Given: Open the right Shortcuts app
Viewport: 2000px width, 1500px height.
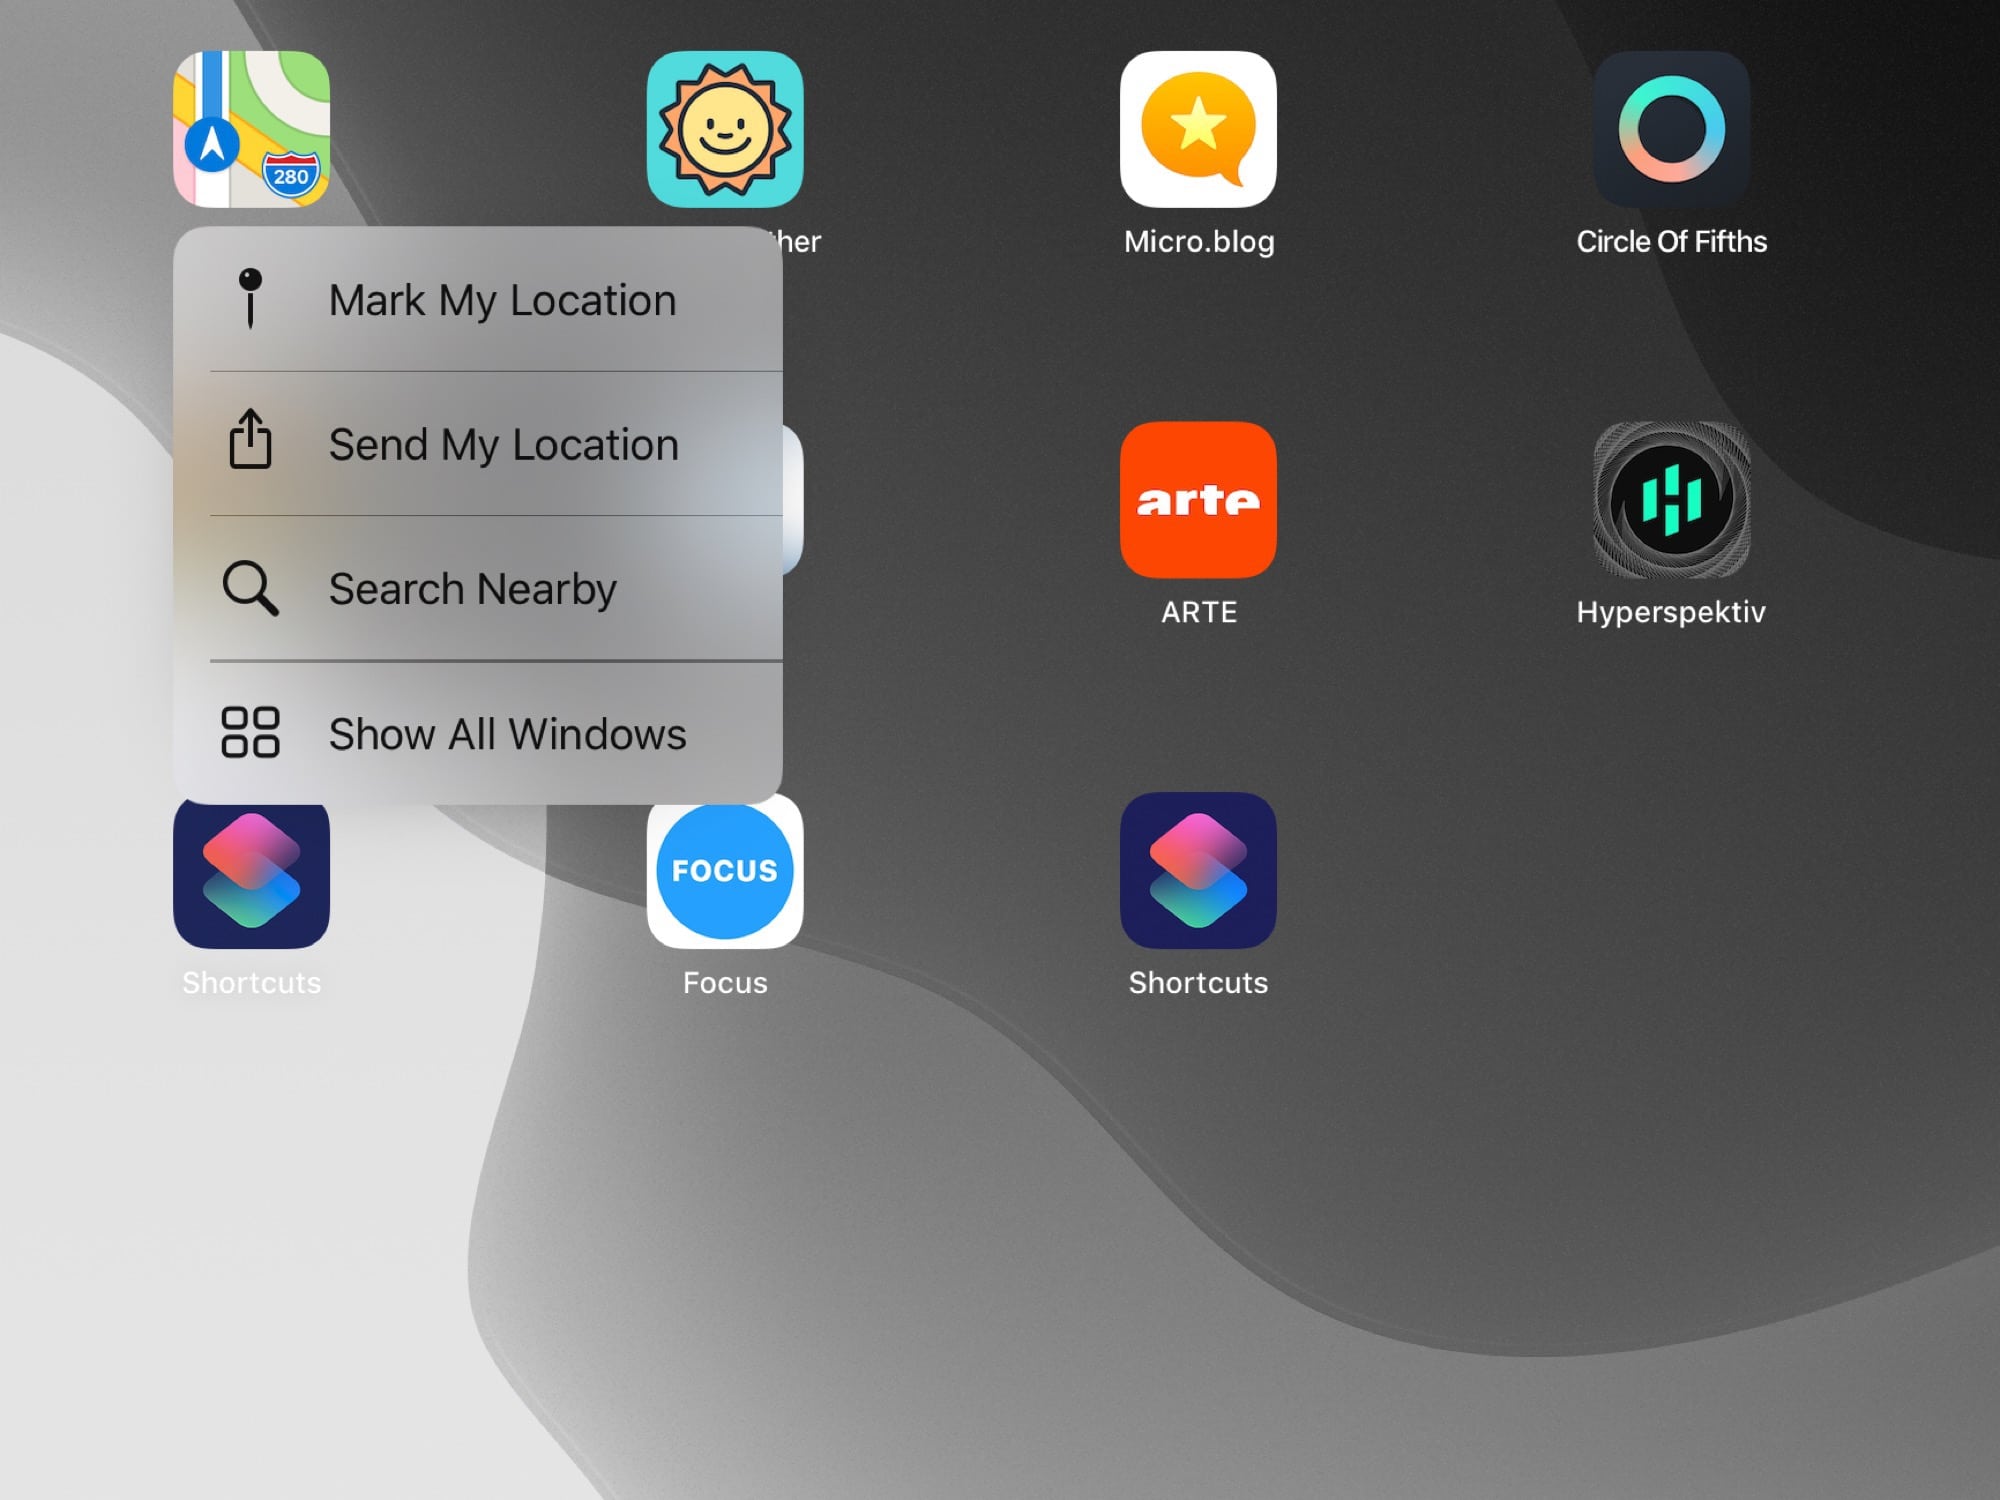Looking at the screenshot, I should 1197,871.
